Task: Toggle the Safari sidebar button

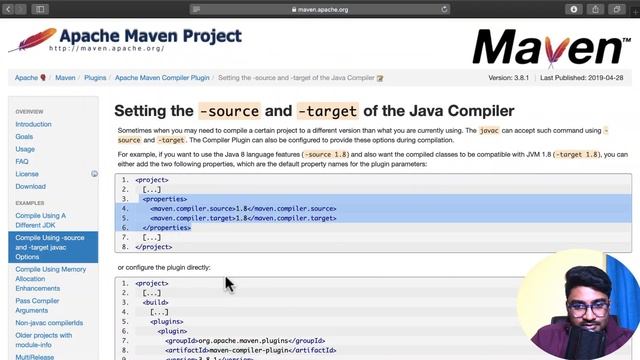Action: click(40, 9)
